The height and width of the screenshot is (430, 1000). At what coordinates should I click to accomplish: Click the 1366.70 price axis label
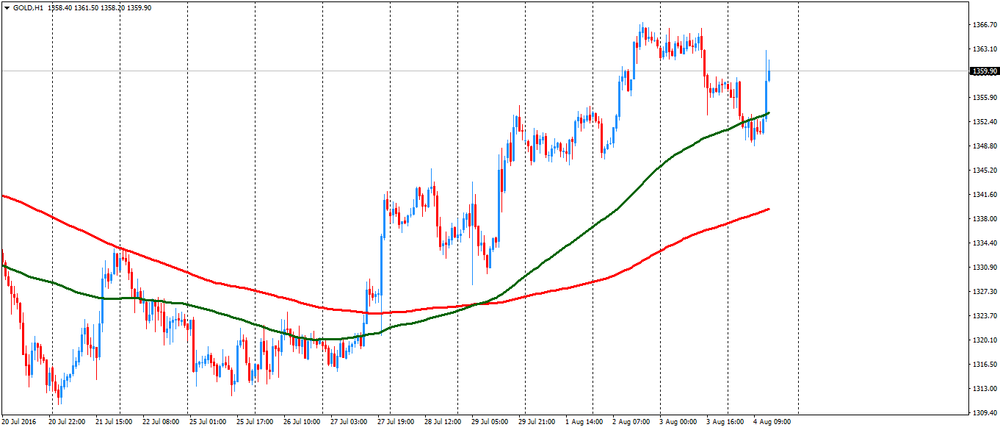coord(985,25)
